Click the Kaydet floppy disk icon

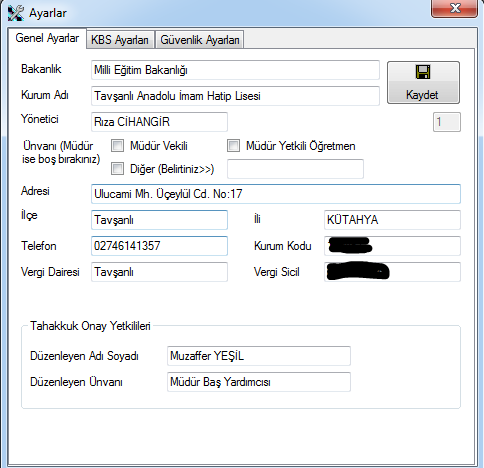click(423, 72)
